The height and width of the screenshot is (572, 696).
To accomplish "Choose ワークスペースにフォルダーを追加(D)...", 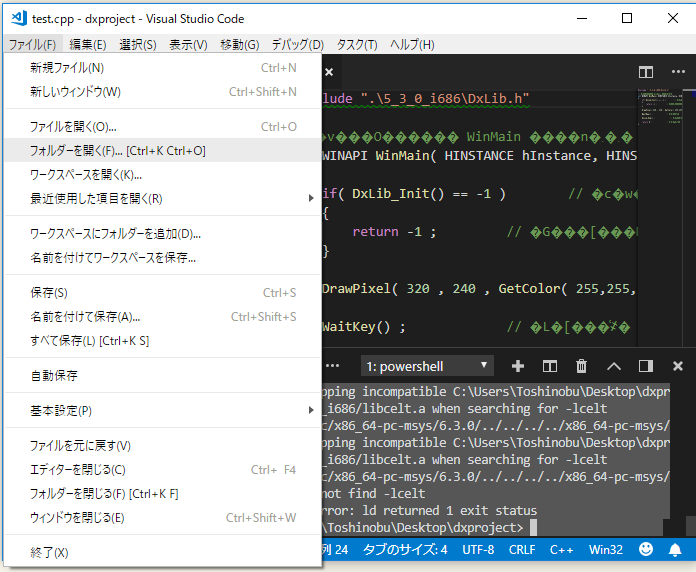I will [x=162, y=233].
